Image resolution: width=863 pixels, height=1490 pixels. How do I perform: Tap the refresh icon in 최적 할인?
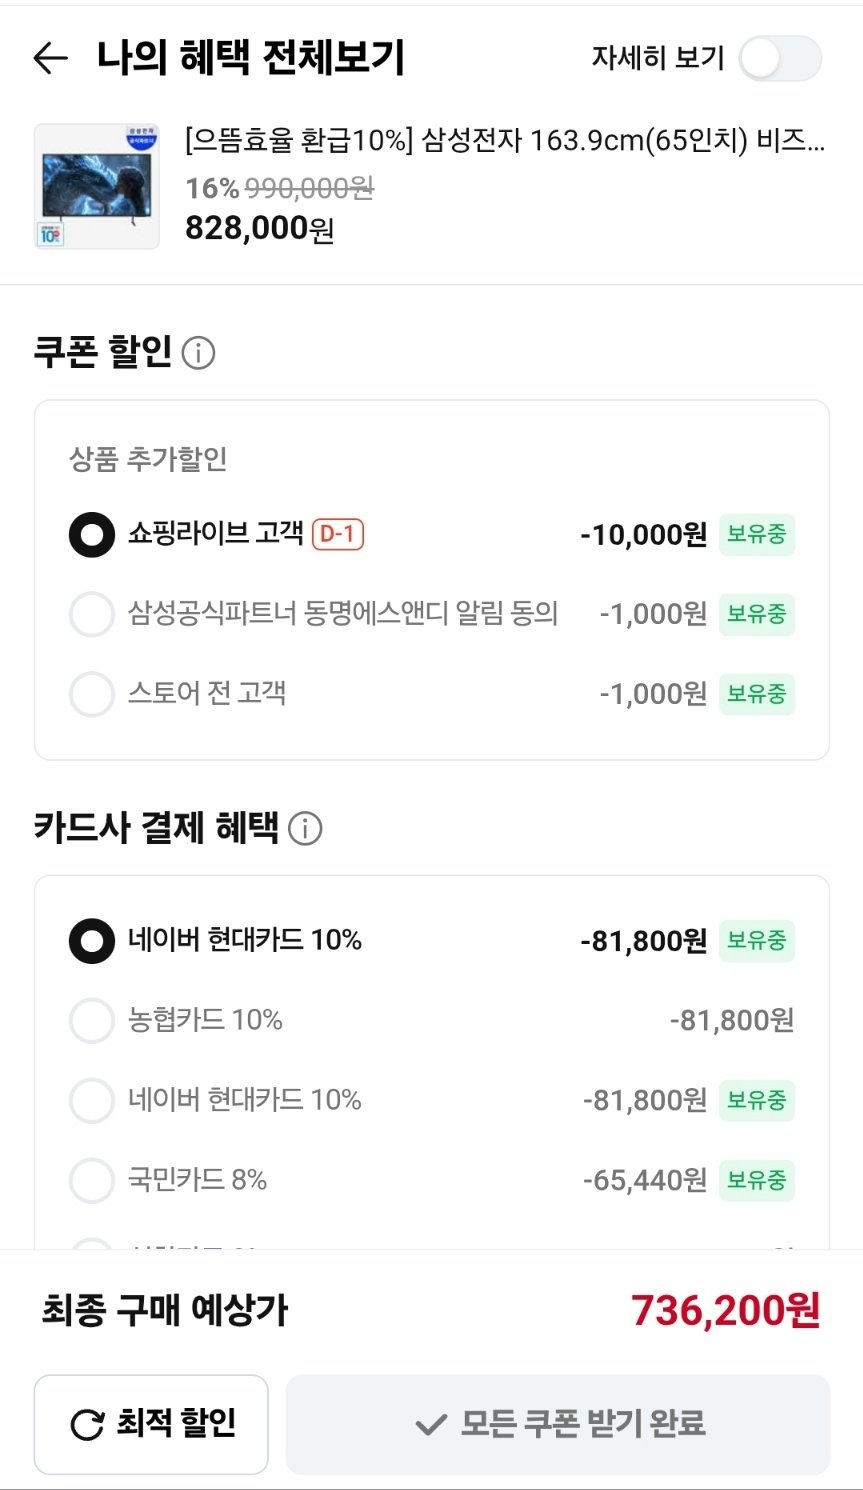point(87,1424)
